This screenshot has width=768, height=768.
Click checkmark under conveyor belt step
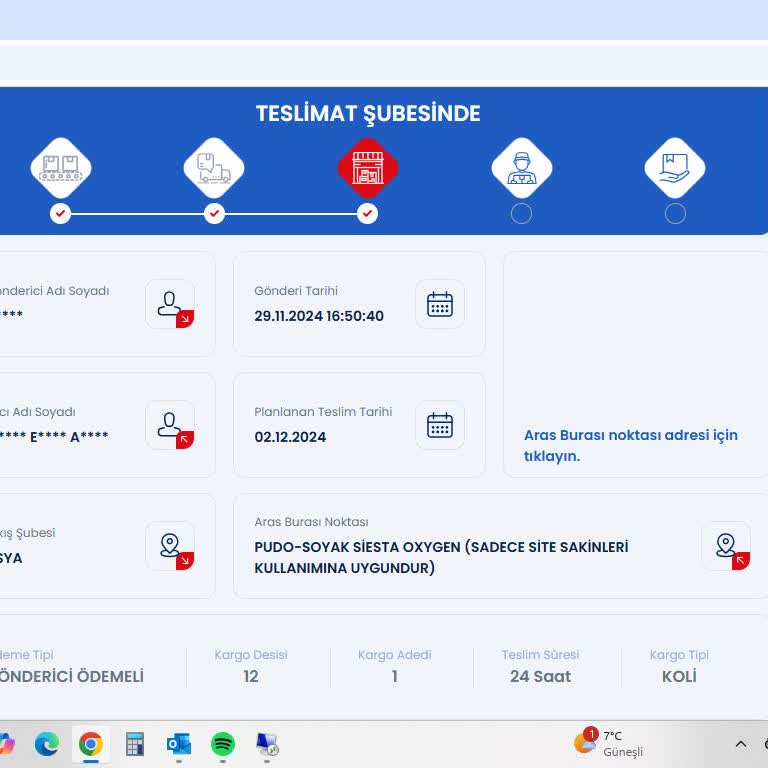click(x=60, y=214)
